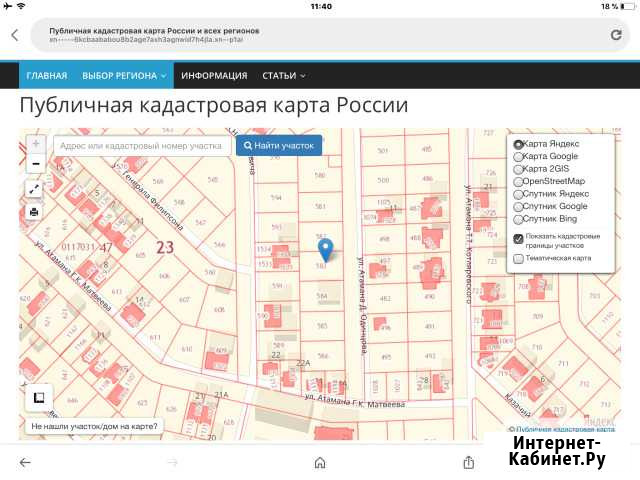Open the Публичная кадастровая карта attribution link

click(x=565, y=429)
